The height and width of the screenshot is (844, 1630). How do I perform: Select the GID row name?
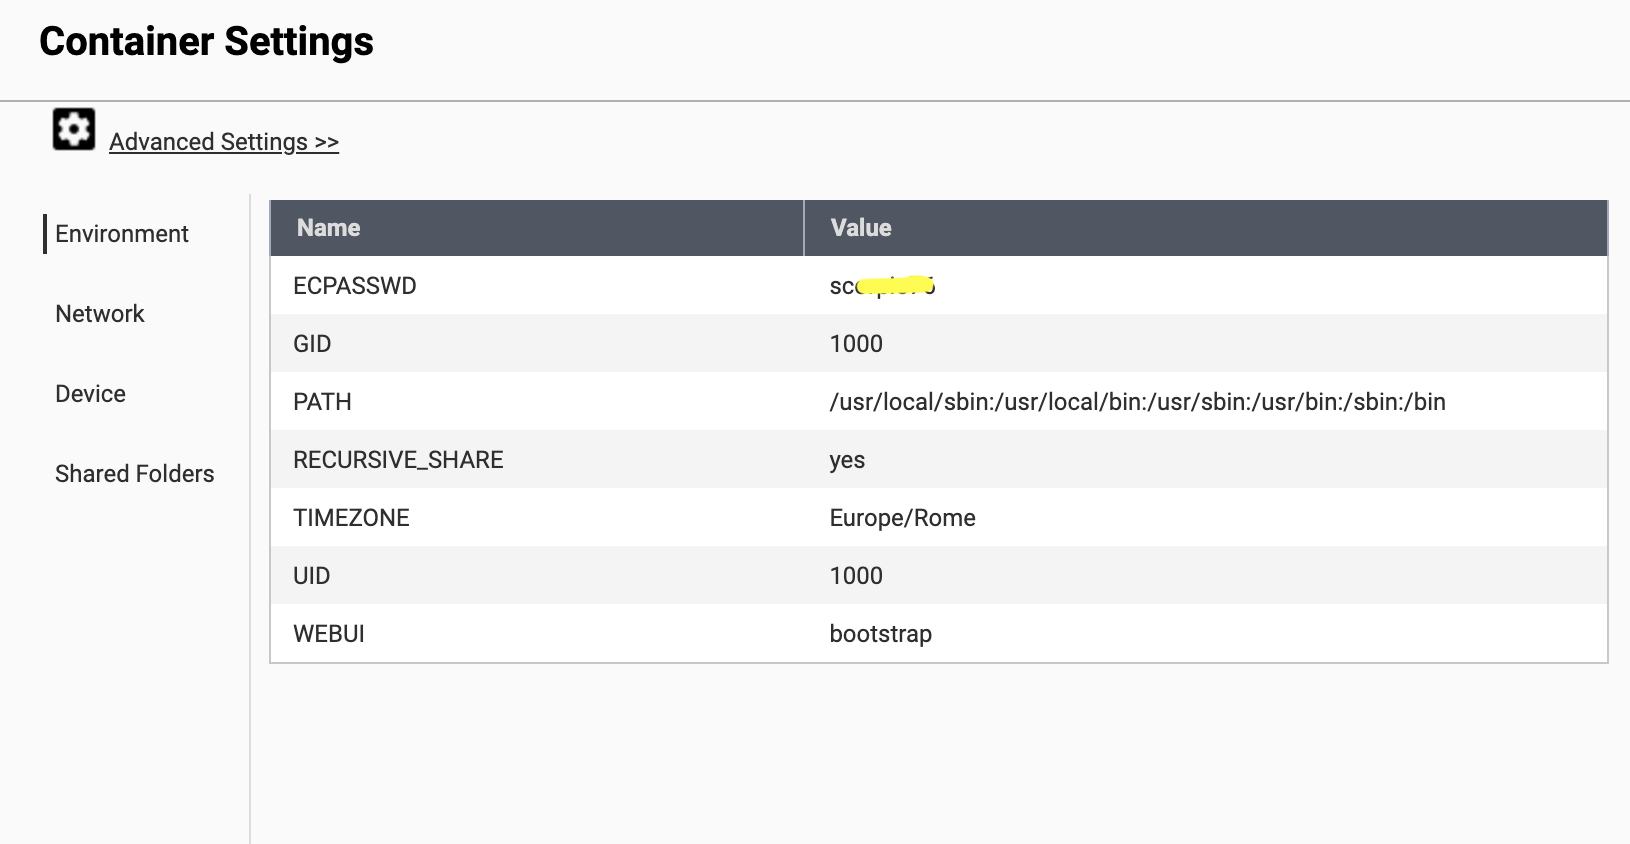312,344
